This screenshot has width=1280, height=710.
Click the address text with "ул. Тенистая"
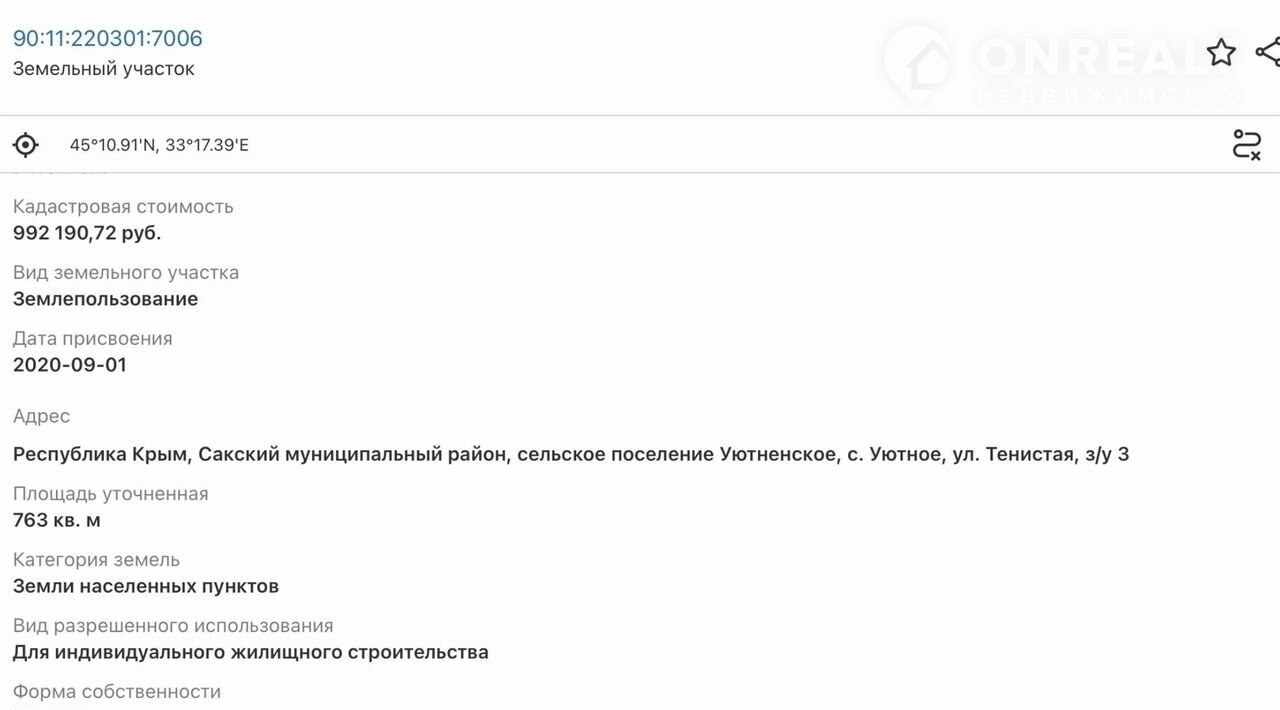click(571, 455)
